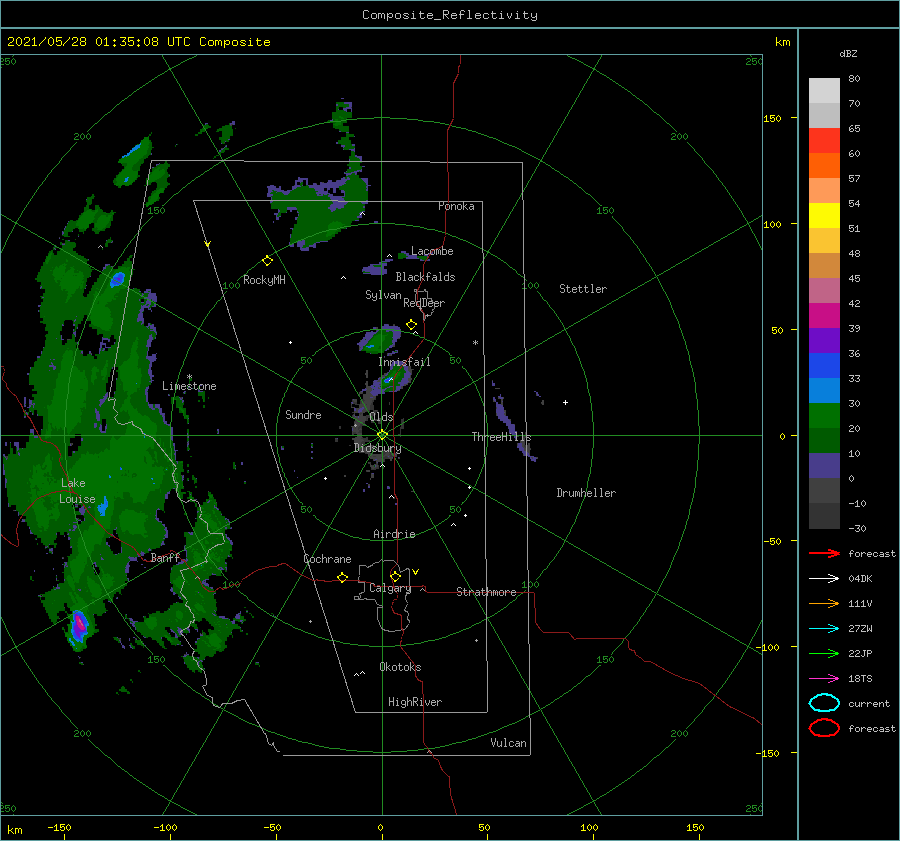Click the storm cell north of Innisfail
The width and height of the screenshot is (900, 841).
click(x=381, y=339)
